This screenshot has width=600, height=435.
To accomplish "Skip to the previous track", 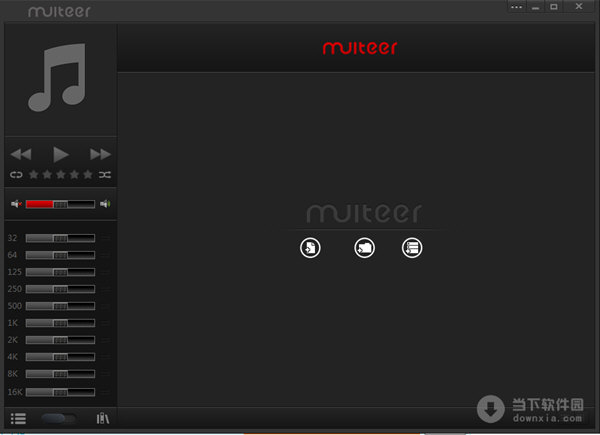I will (x=21, y=154).
